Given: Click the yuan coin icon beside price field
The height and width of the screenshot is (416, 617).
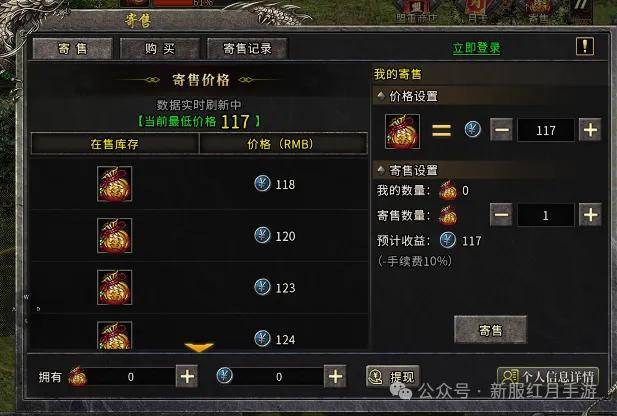Looking at the screenshot, I should (473, 129).
